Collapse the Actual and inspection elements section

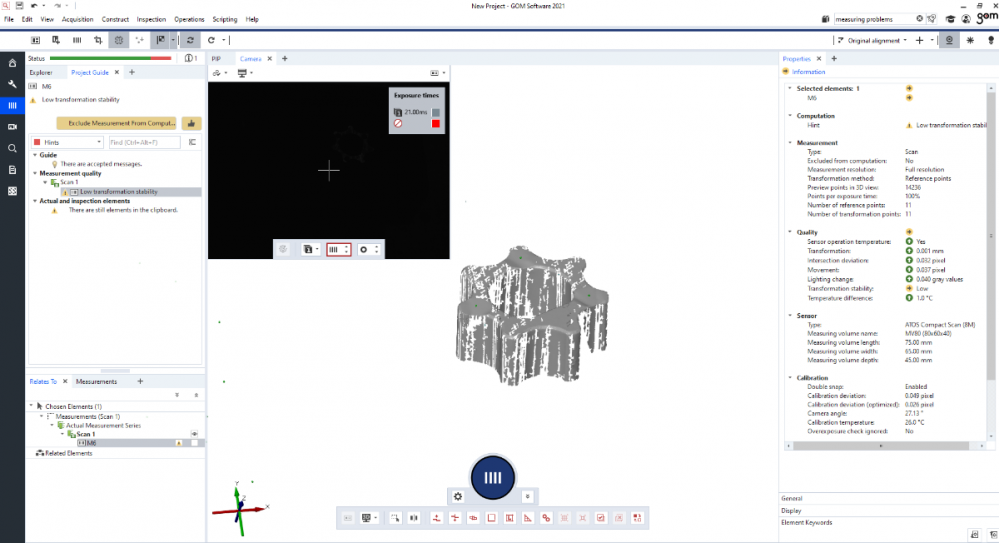pyautogui.click(x=35, y=201)
